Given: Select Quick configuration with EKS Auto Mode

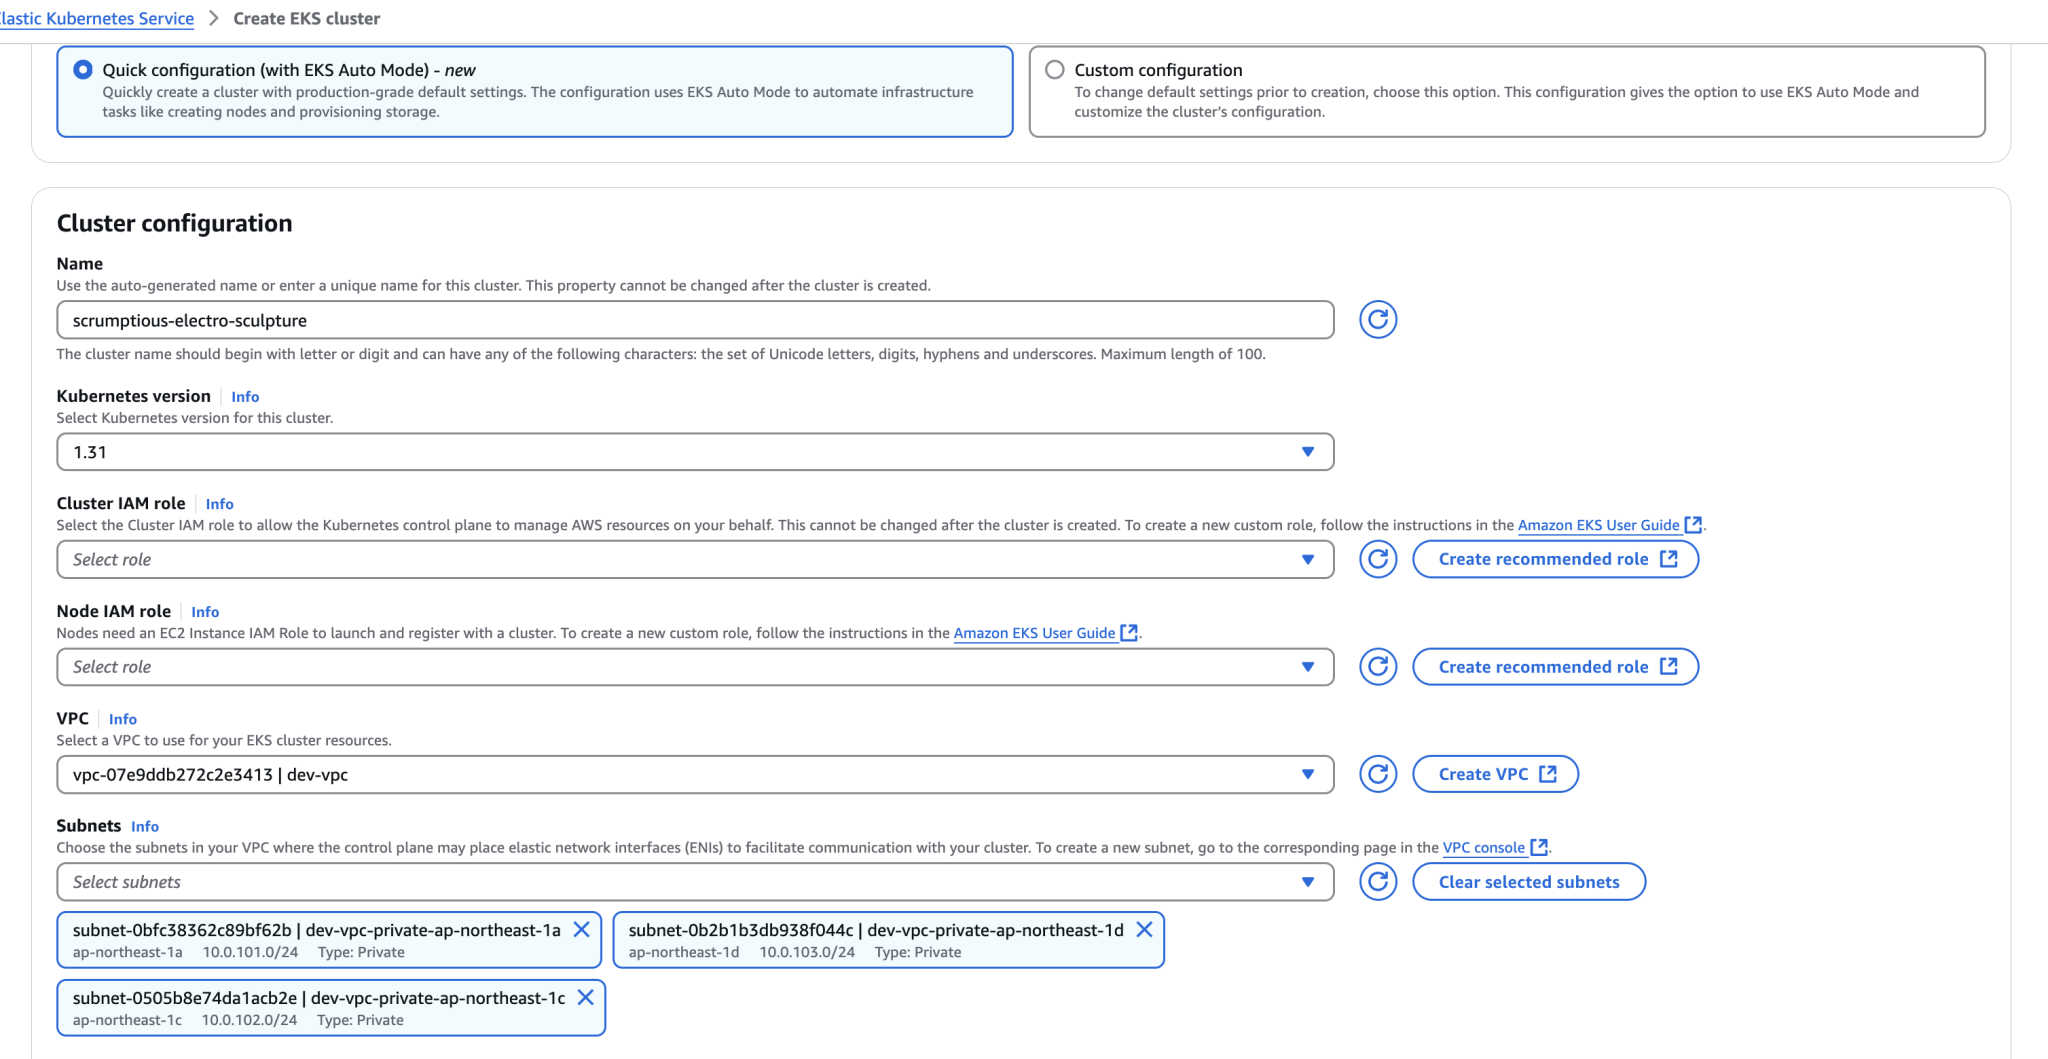Looking at the screenshot, I should pos(83,70).
